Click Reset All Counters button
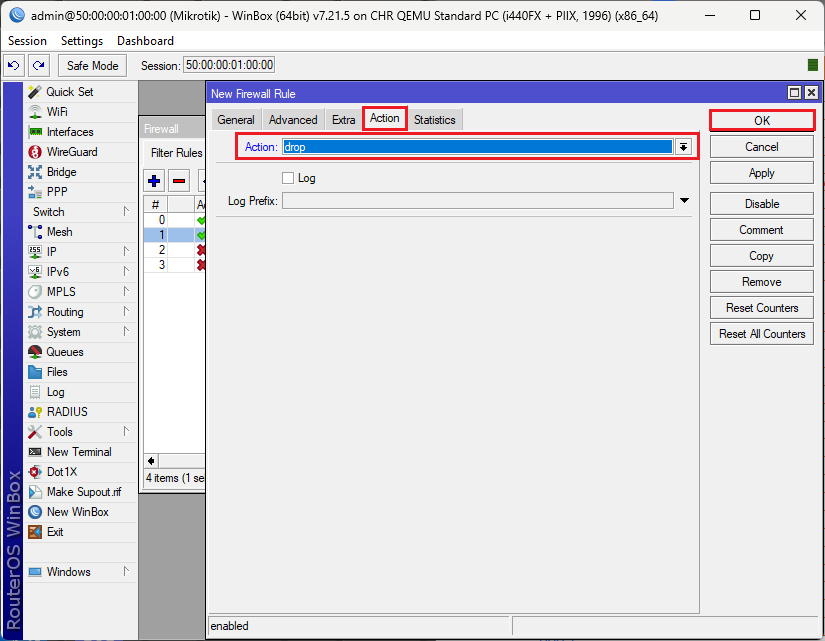Image resolution: width=825 pixels, height=641 pixels. 762,334
